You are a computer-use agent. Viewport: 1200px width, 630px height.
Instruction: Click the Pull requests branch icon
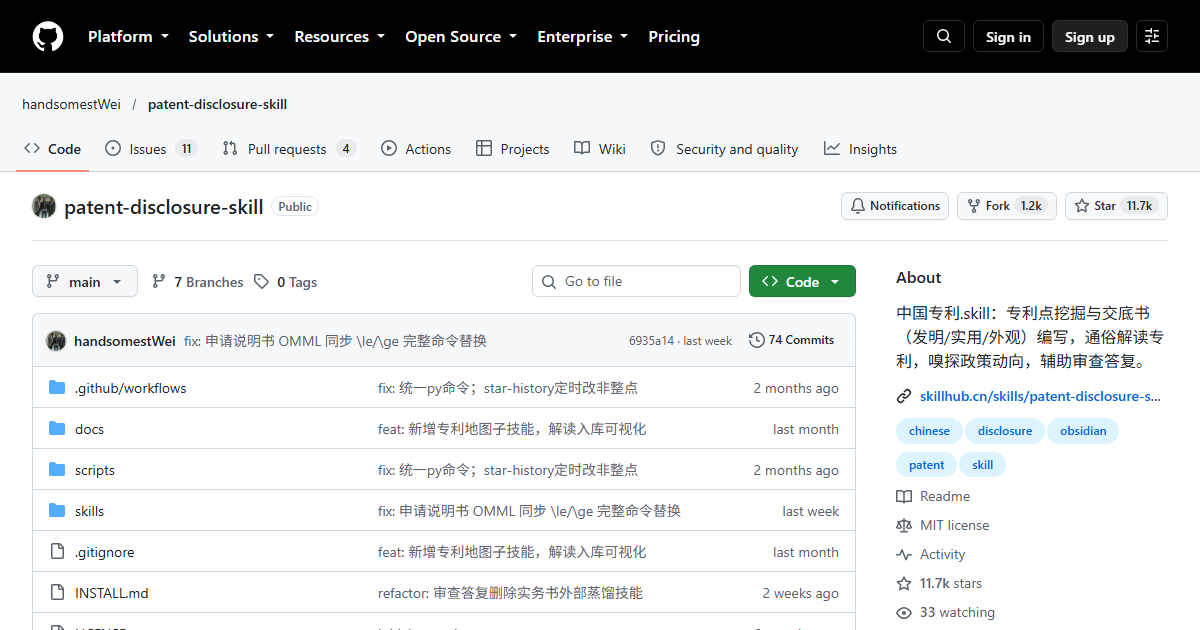[230, 148]
